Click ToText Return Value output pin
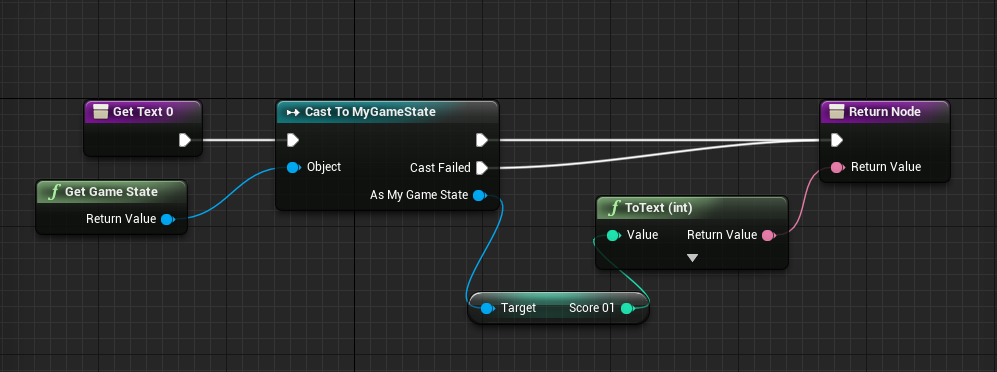The height and width of the screenshot is (372, 997). coord(768,235)
